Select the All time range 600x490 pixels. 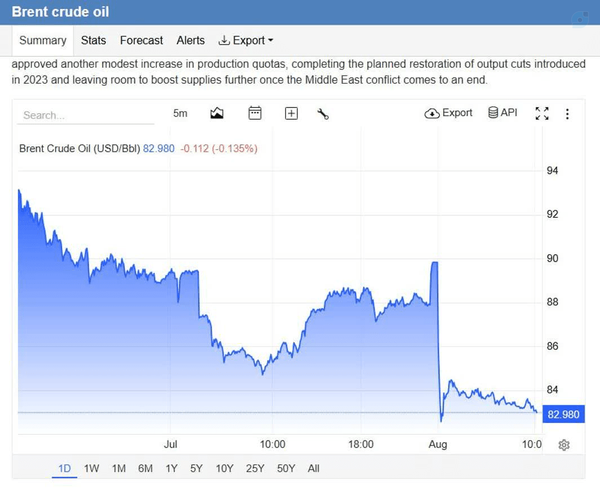[313, 468]
